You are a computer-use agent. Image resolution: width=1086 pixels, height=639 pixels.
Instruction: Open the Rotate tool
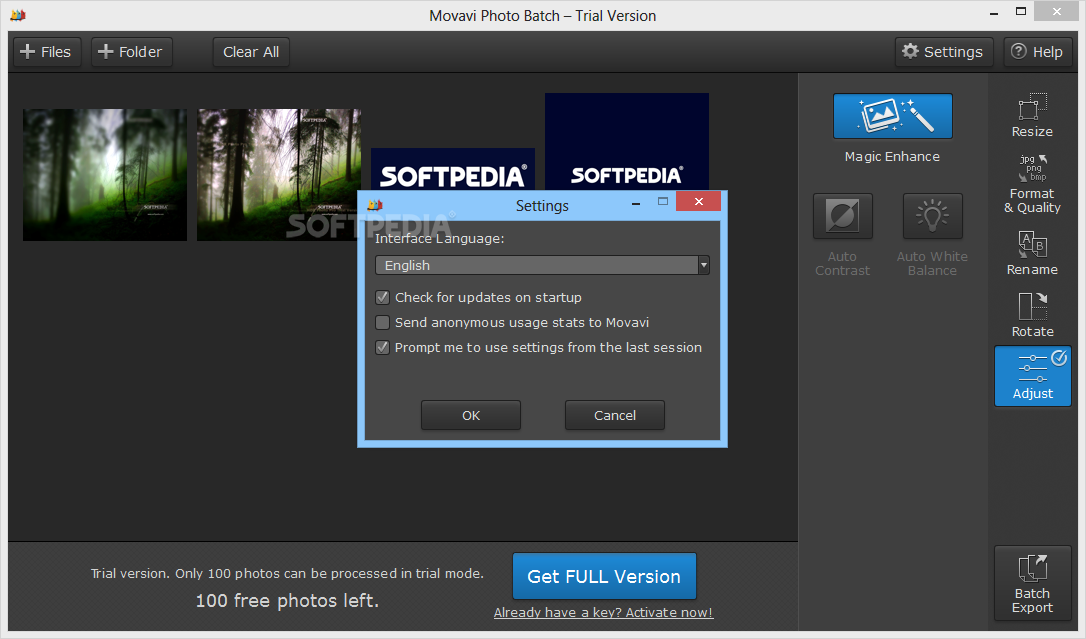pos(1032,315)
